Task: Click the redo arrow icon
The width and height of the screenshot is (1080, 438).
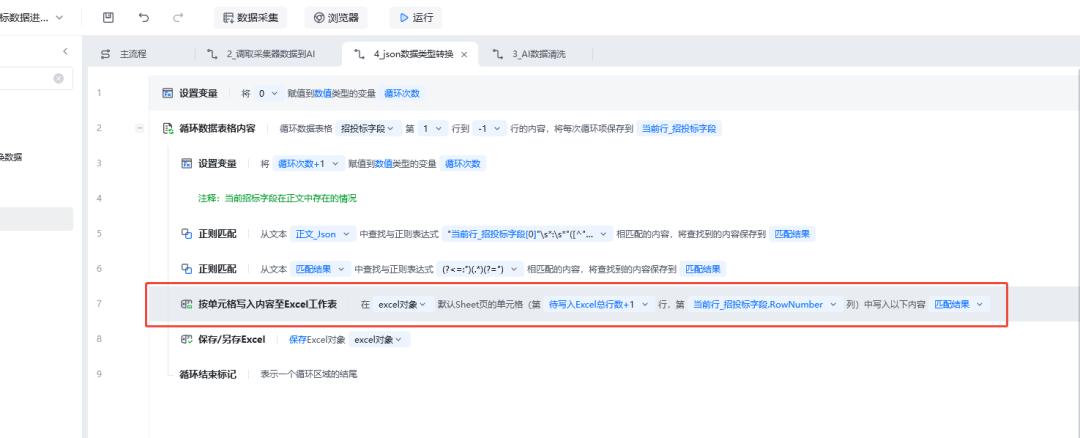Action: tap(178, 18)
